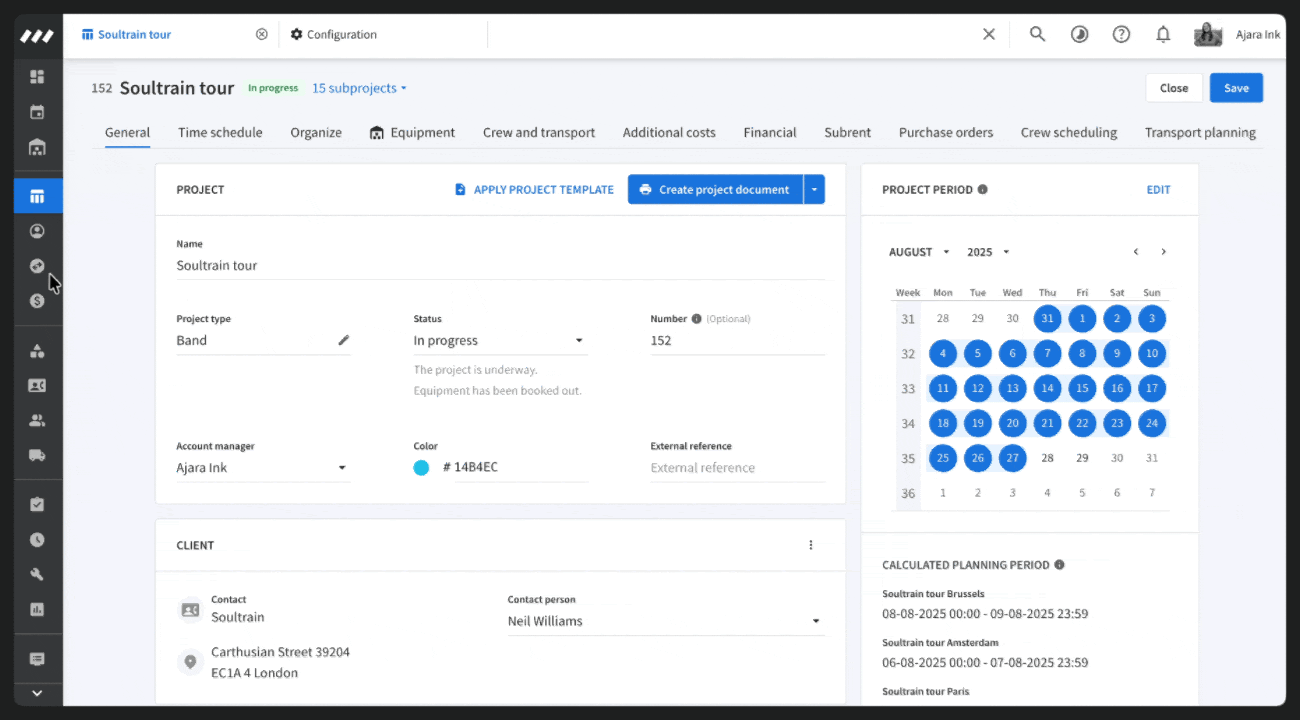Screen dimensions: 1300x720
Task: Open the August month dropdown
Action: [919, 252]
